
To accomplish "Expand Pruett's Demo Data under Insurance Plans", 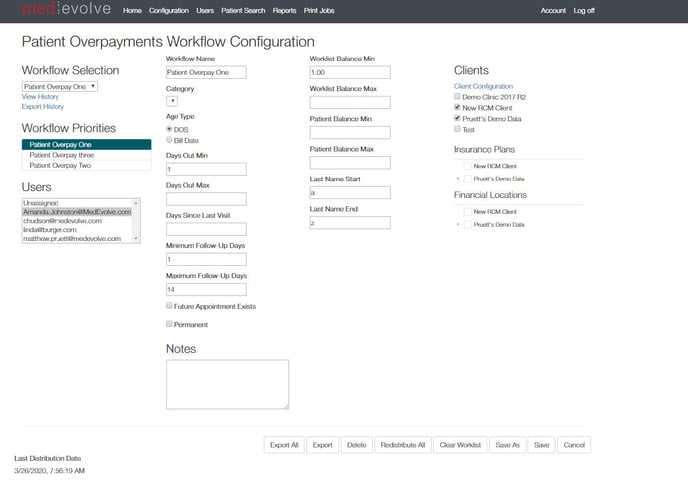I will [457, 178].
